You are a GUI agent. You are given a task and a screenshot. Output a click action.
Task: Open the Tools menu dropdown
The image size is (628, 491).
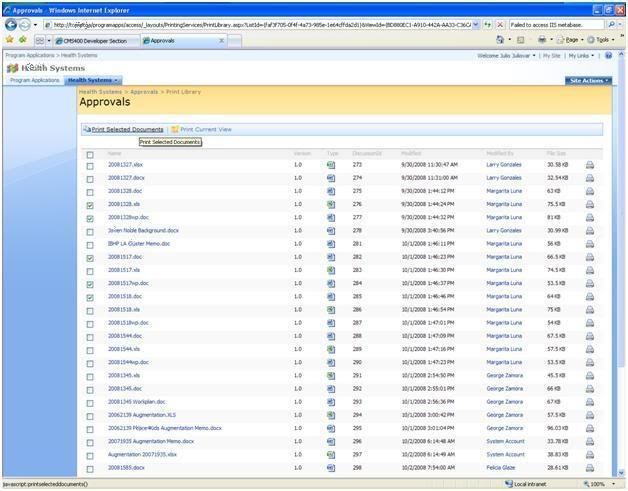[x=601, y=40]
